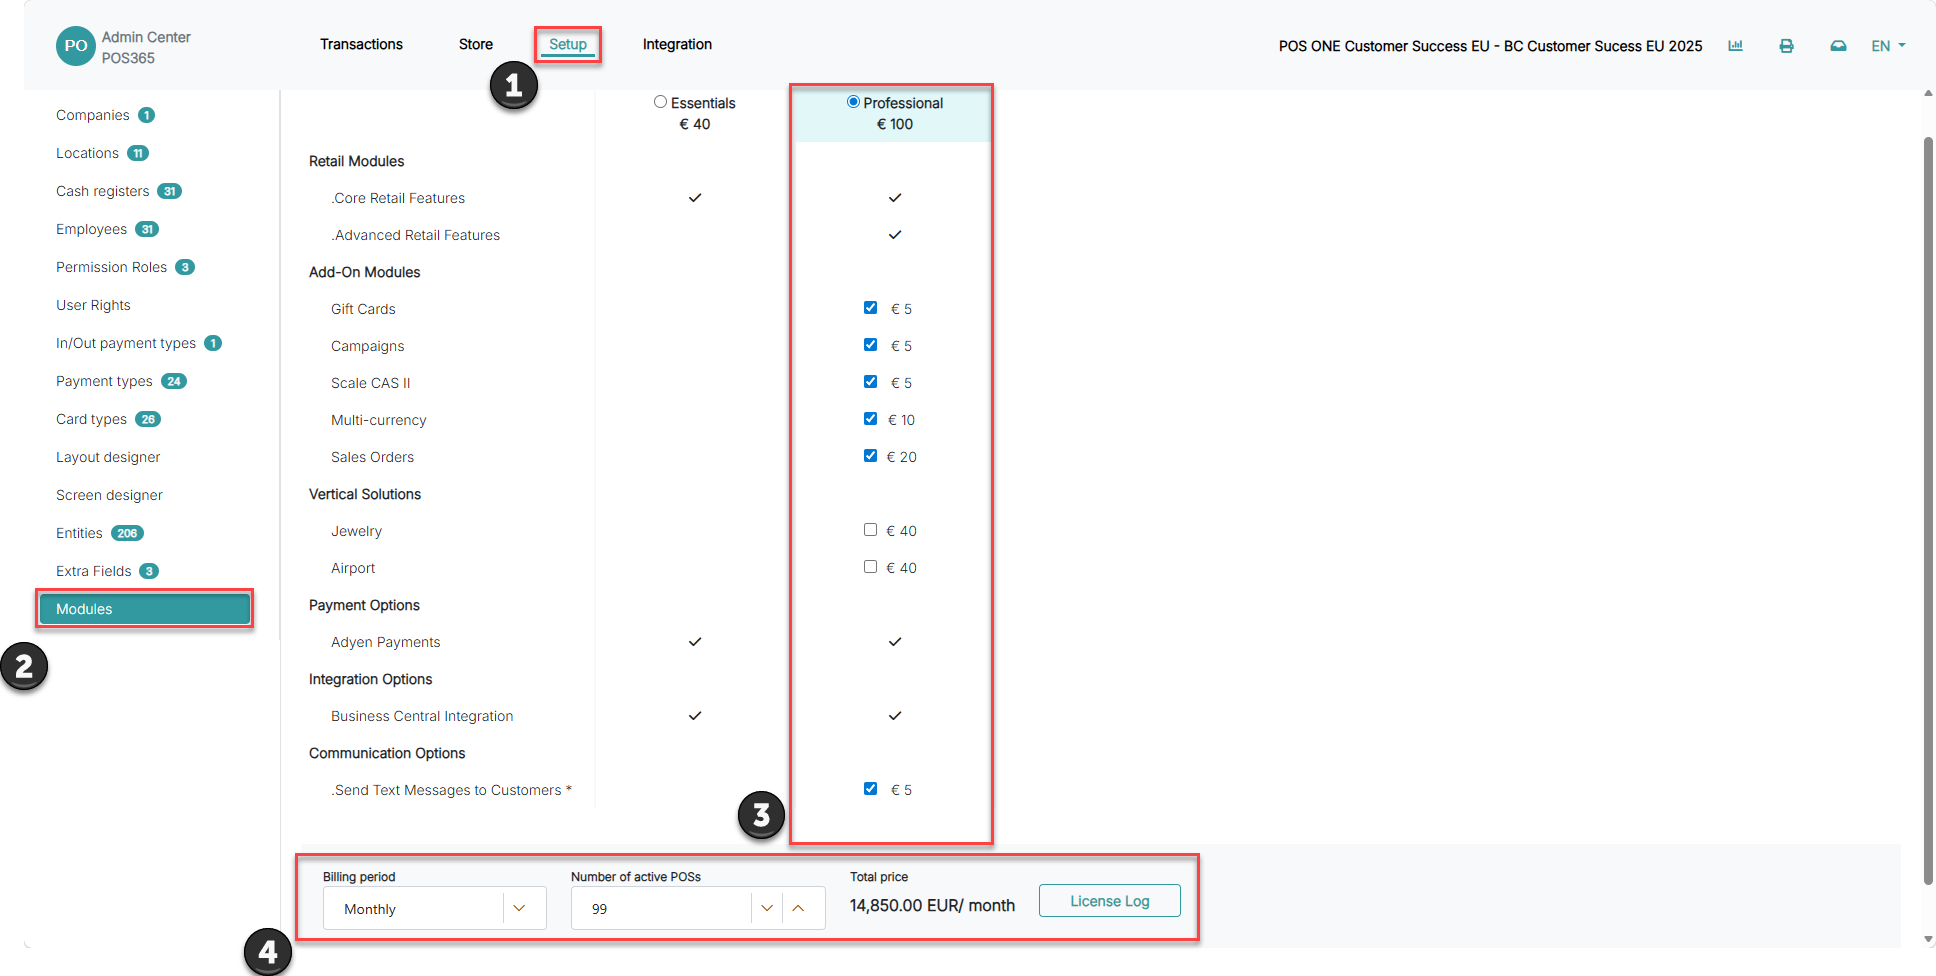Screen dimensions: 1936x976
Task: Click the 'Admin Center' header text
Action: 146,37
